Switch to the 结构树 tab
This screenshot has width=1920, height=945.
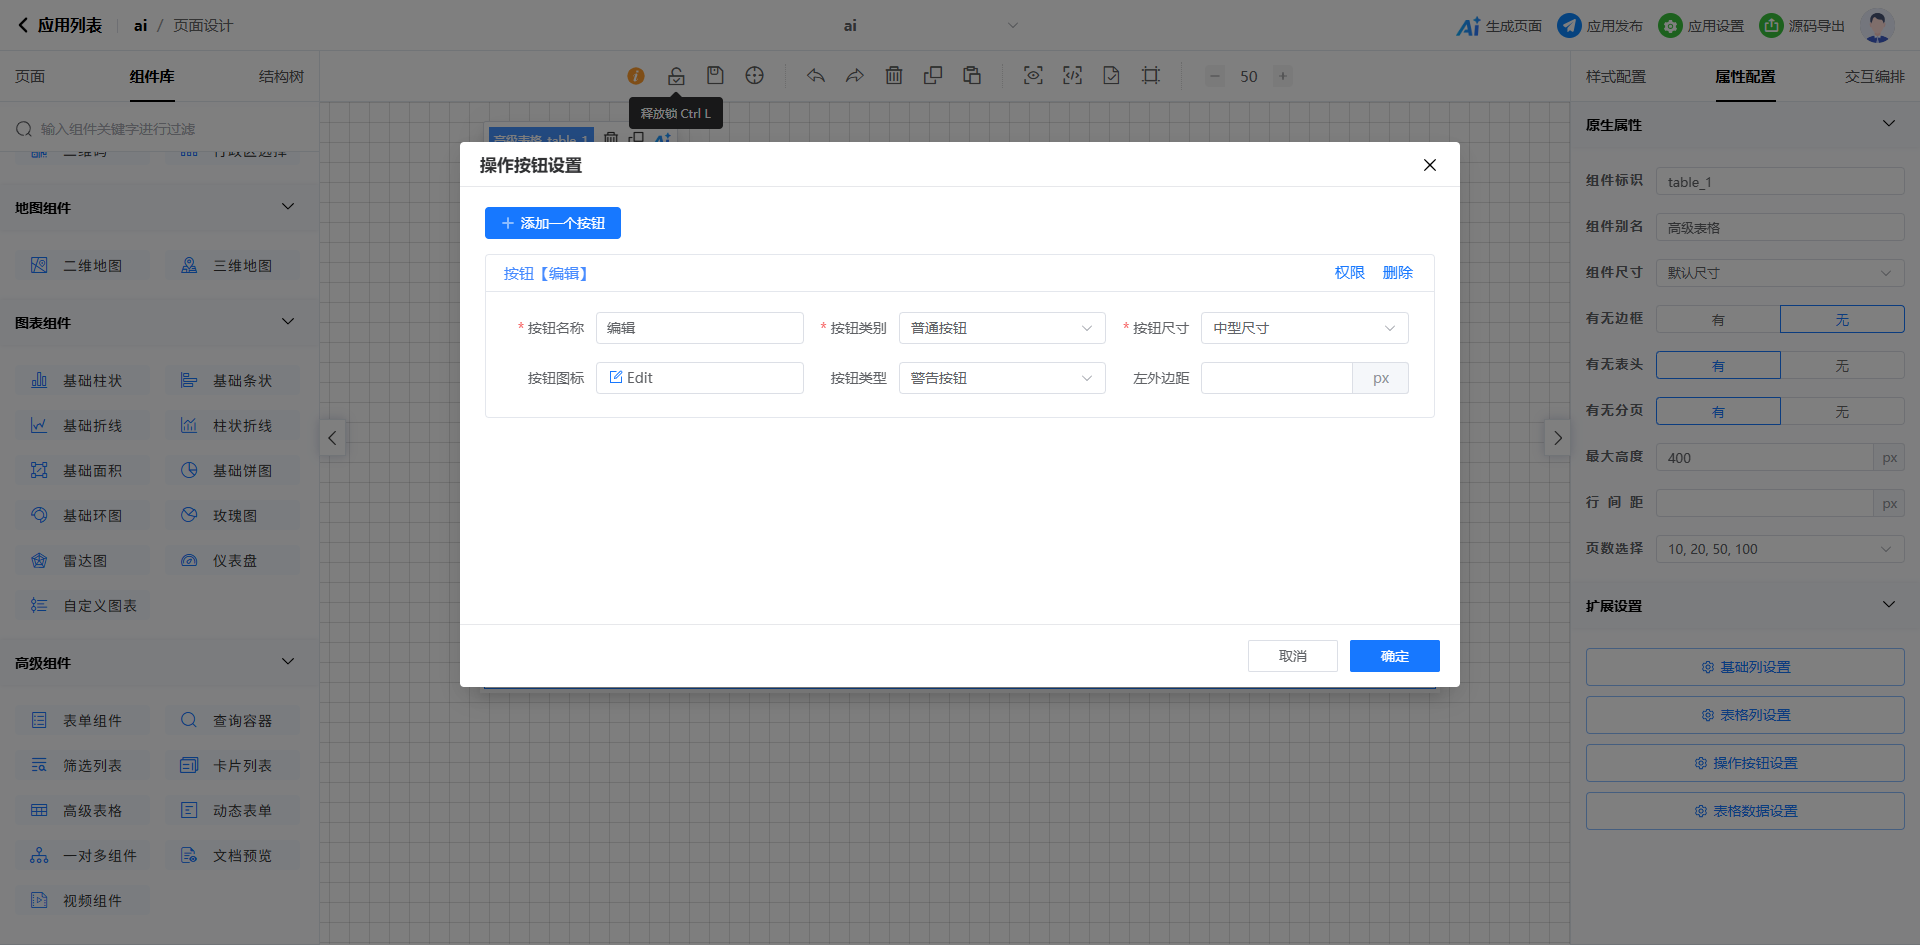coord(281,77)
